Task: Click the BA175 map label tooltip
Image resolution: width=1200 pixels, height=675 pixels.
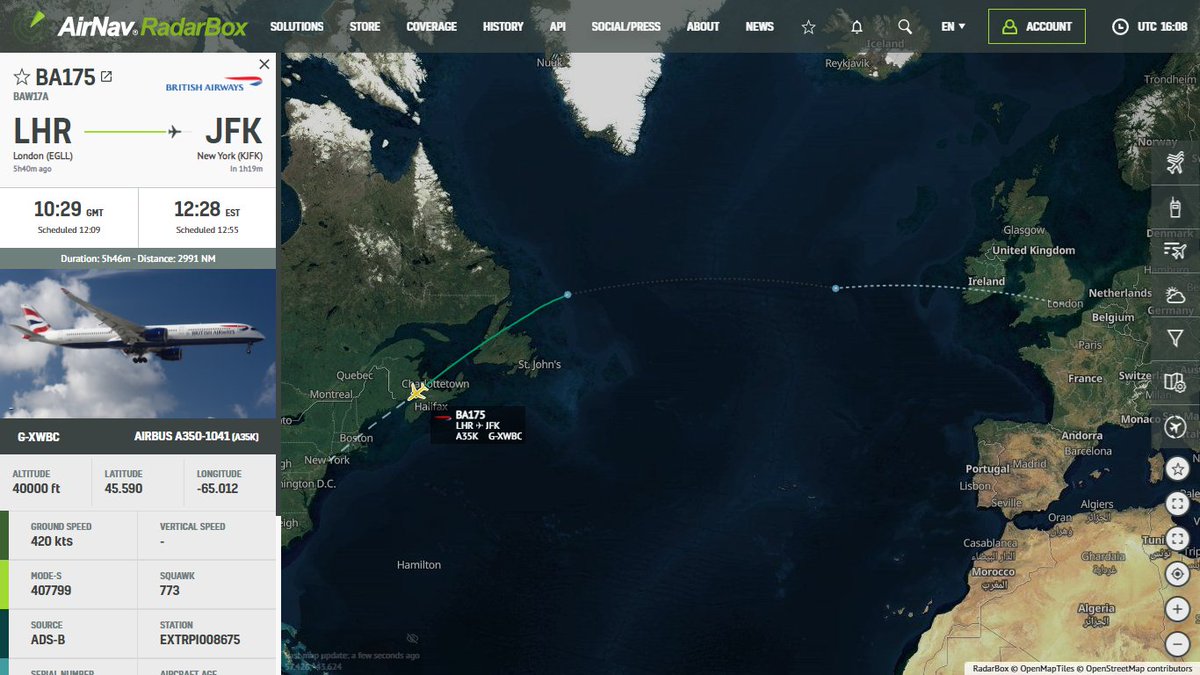Action: (478, 425)
